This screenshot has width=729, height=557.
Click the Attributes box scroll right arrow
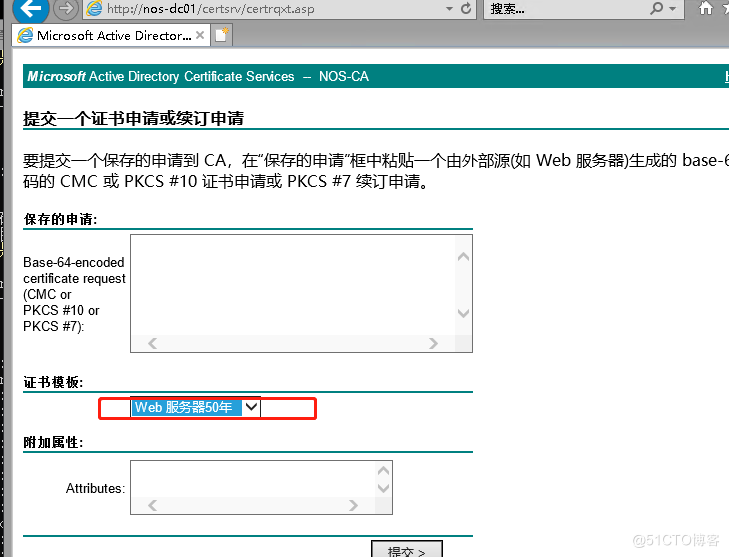(353, 505)
